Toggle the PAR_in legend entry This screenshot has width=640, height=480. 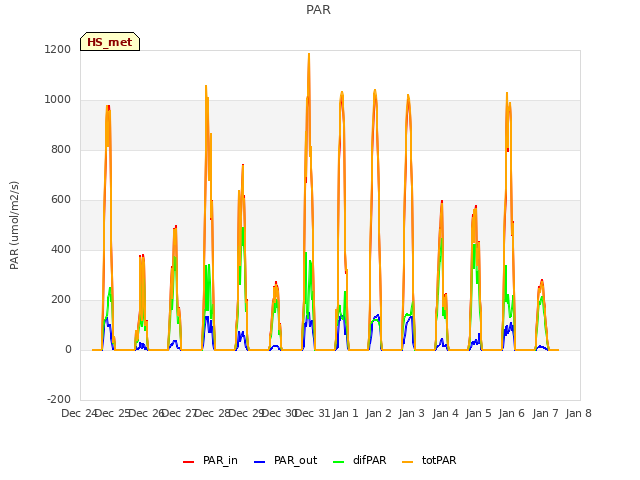point(210,460)
